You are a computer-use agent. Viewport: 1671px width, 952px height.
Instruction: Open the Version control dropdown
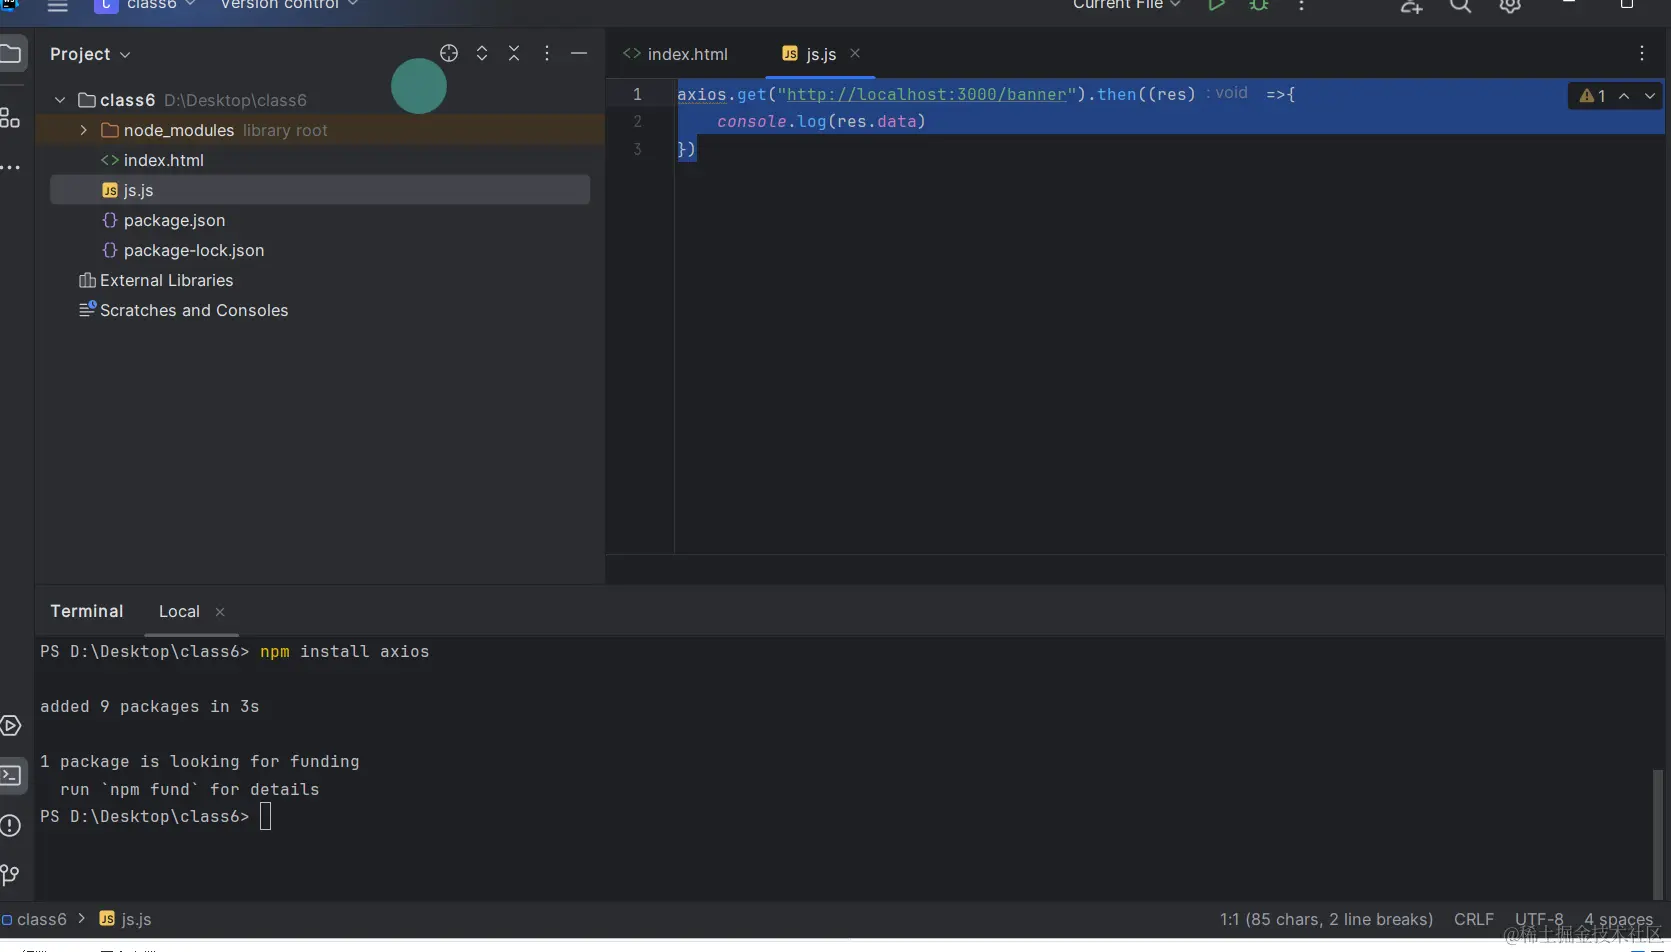click(289, 6)
